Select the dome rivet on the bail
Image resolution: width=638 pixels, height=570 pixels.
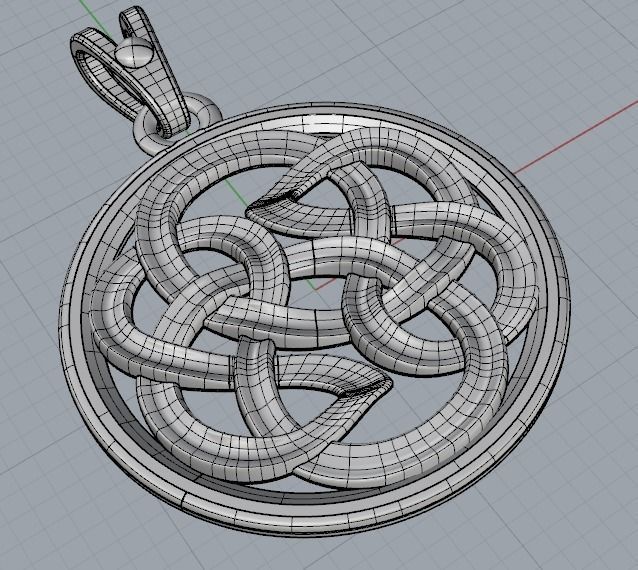point(134,52)
